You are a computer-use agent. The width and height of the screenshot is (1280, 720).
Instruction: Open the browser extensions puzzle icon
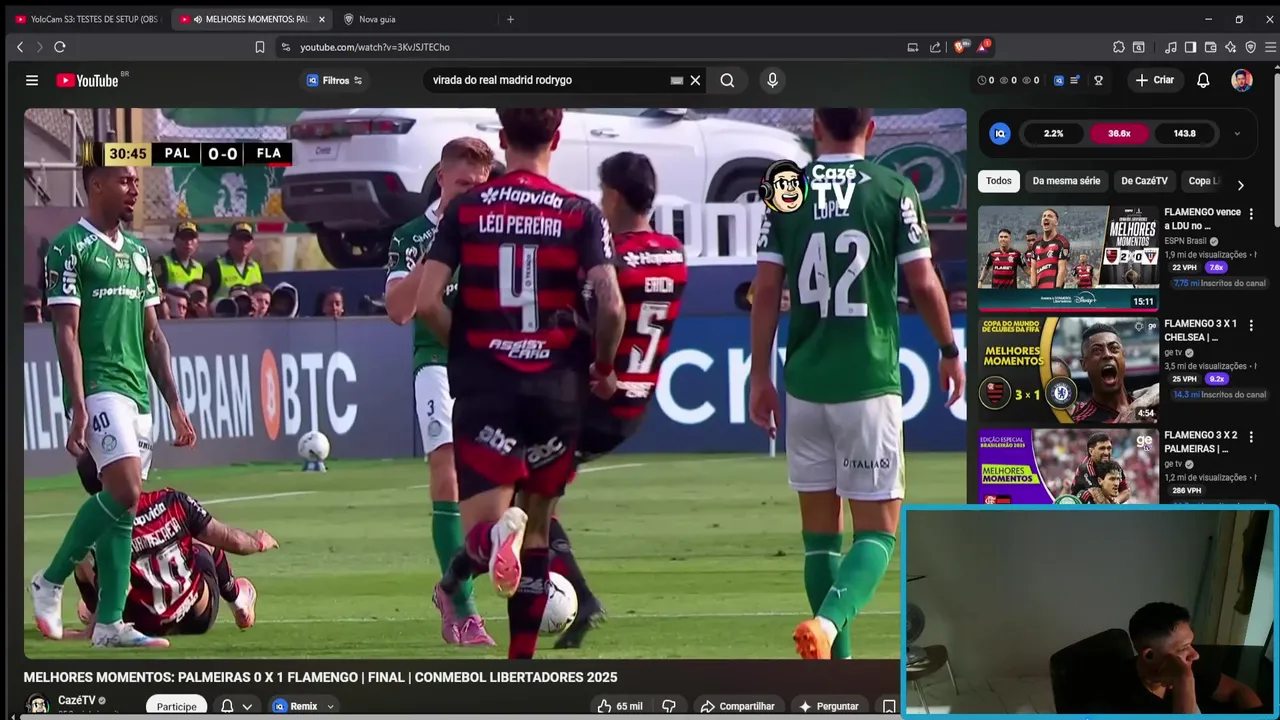(1118, 47)
